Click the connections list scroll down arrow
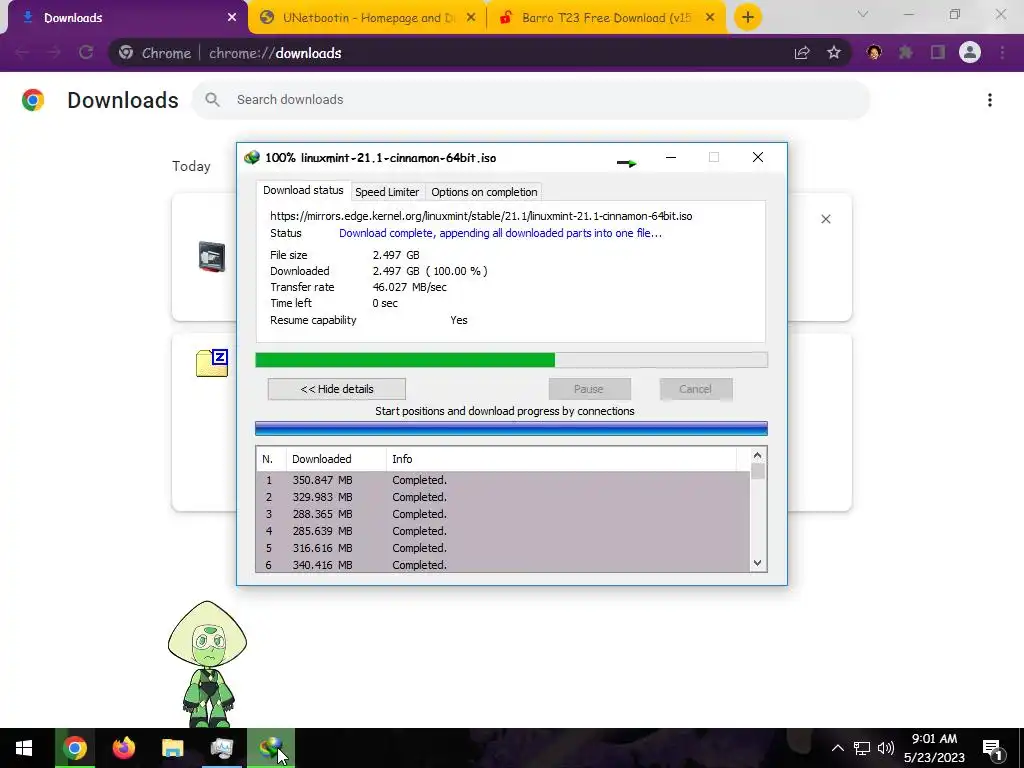1024x768 pixels. click(x=758, y=563)
